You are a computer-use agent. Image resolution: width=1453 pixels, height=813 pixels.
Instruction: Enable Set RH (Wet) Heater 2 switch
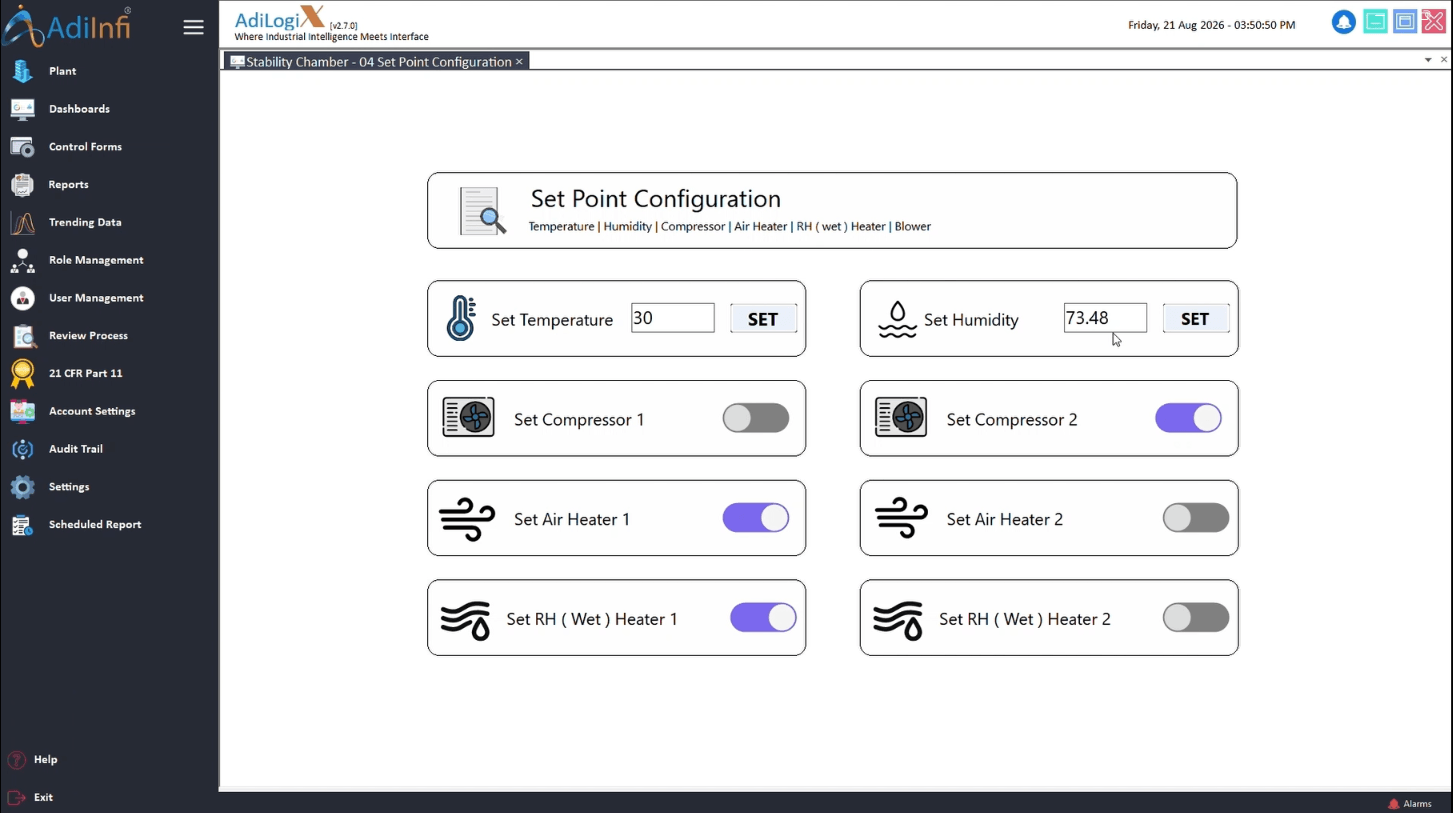(x=1196, y=618)
